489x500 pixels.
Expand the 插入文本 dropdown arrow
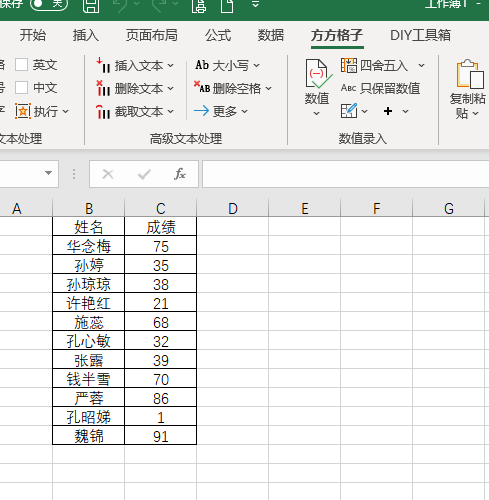171,65
